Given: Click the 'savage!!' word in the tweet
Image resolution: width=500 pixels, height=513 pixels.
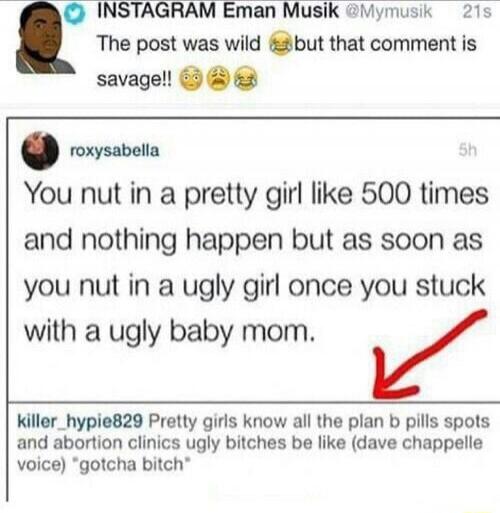Looking at the screenshot, I should (x=135, y=79).
